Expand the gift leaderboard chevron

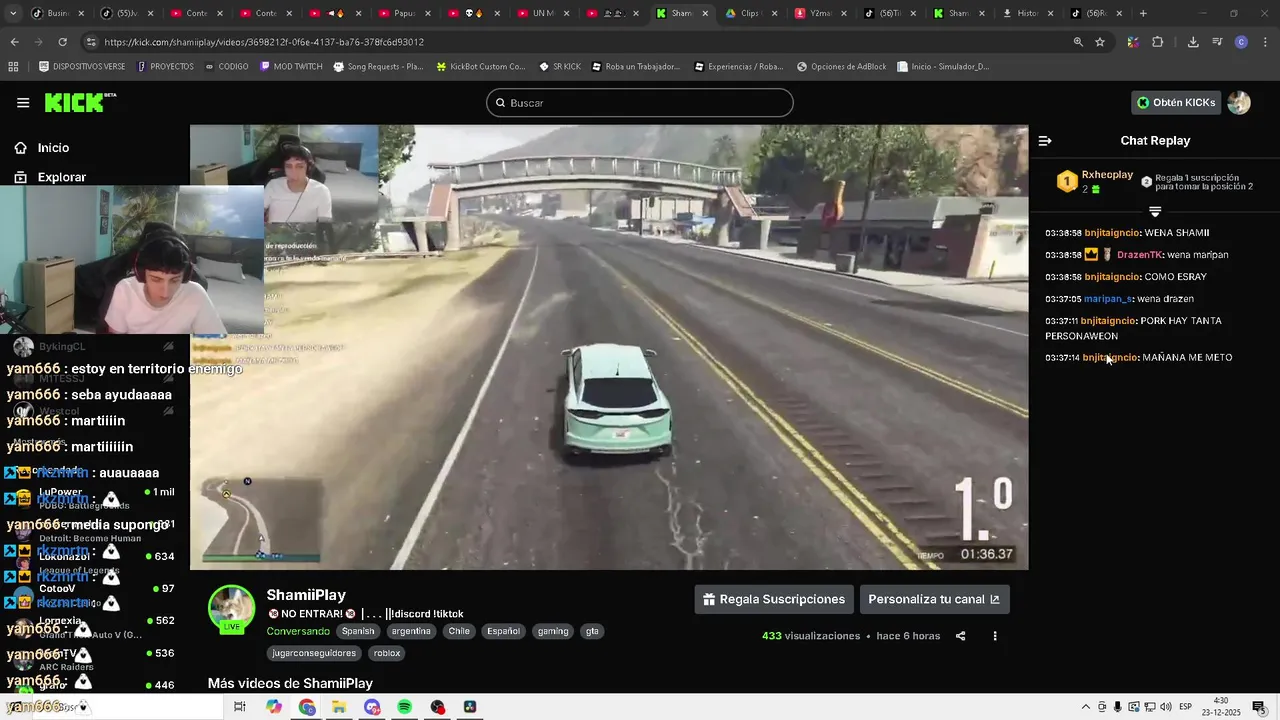point(1155,212)
